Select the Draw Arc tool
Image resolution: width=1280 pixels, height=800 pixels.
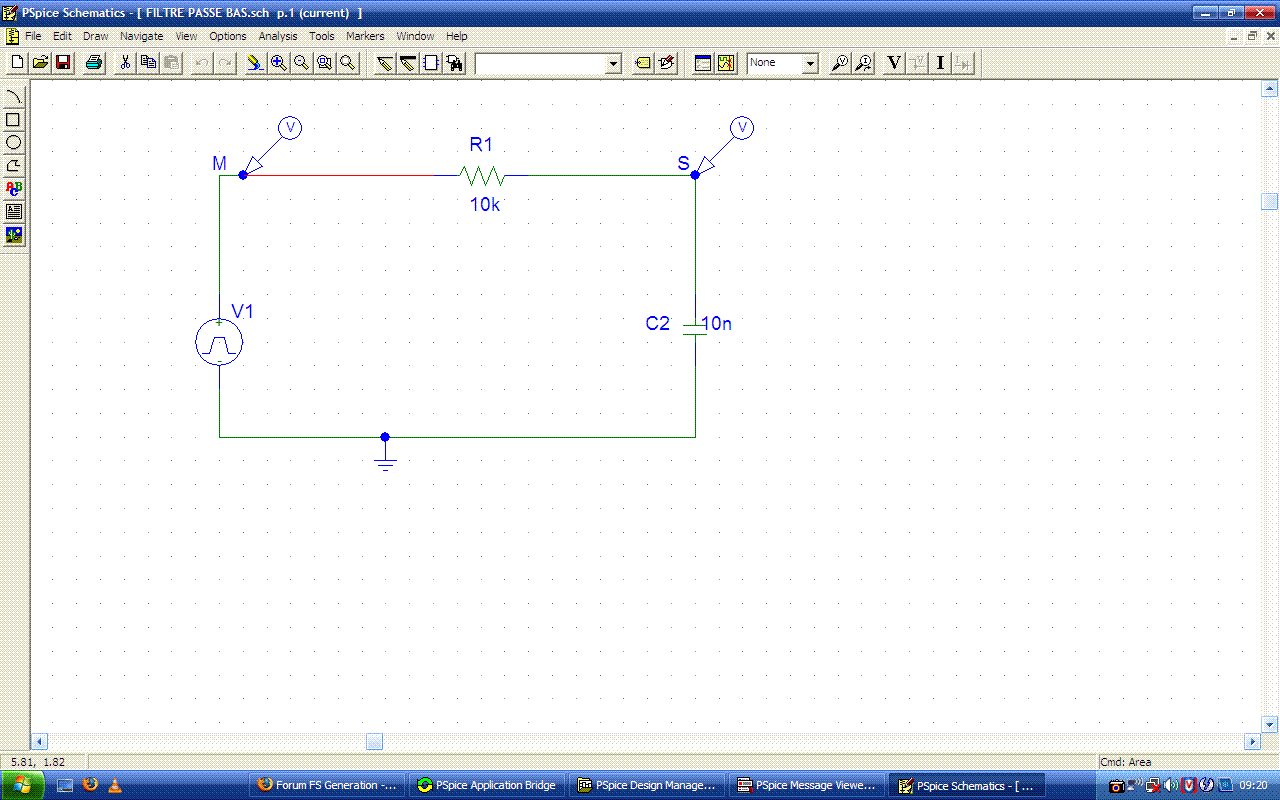click(x=14, y=96)
